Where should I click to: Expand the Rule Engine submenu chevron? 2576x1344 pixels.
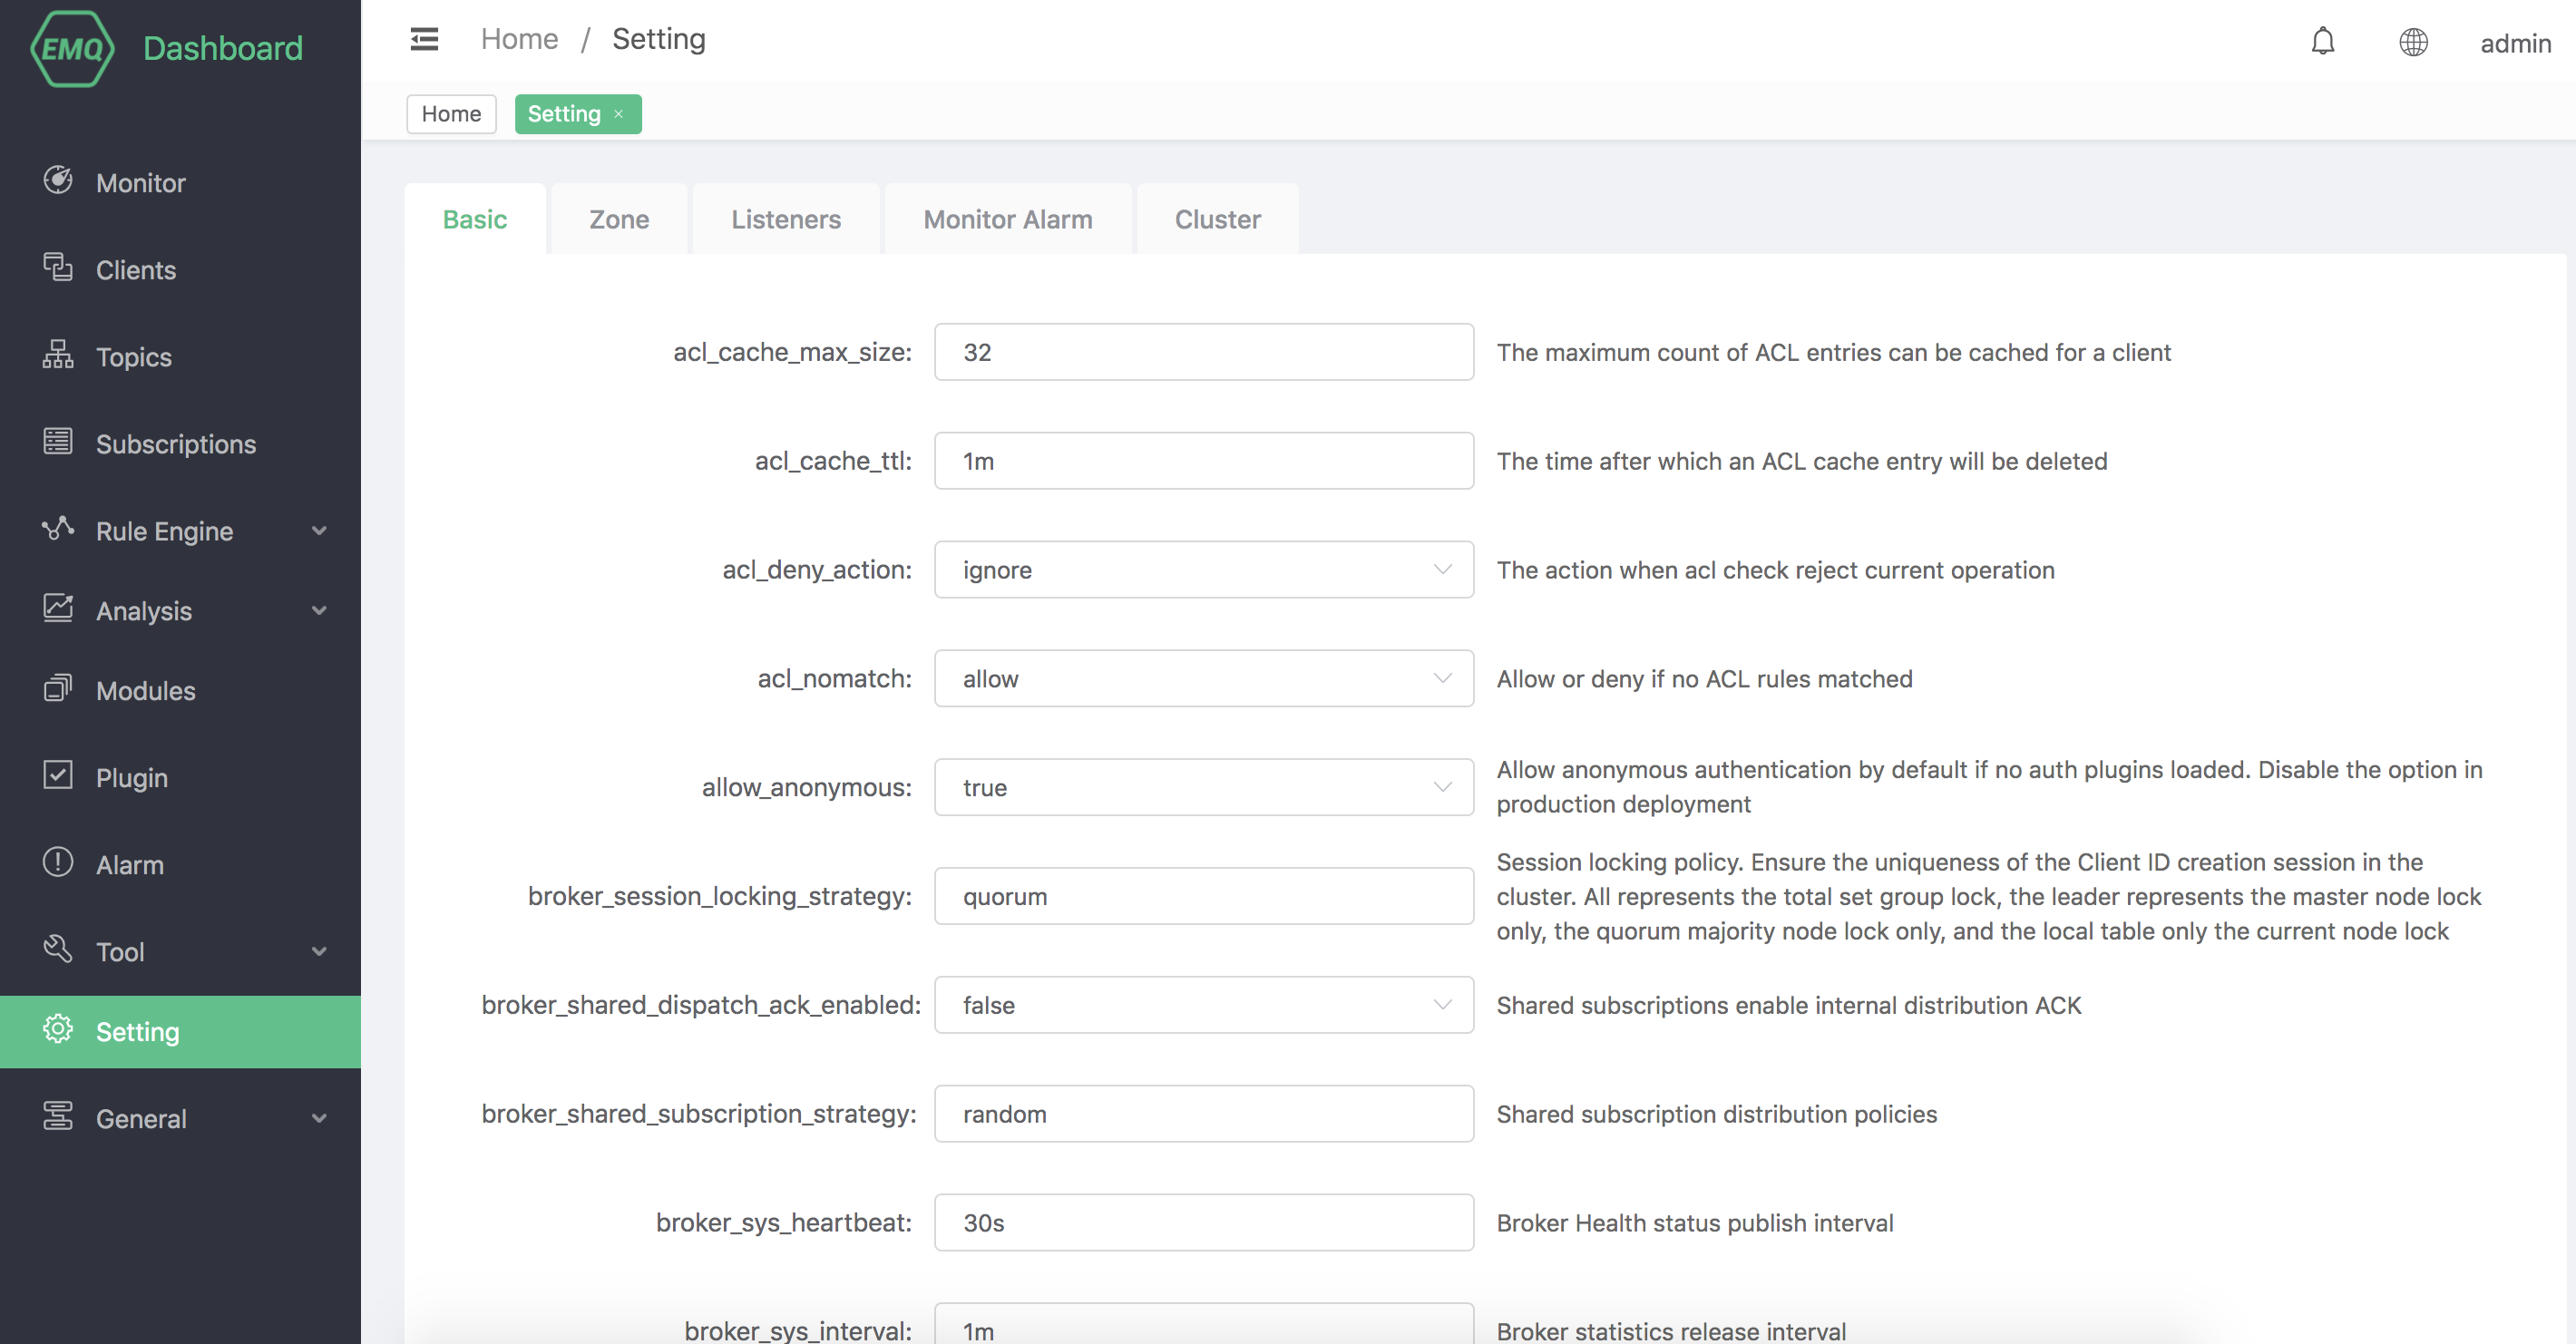pos(320,531)
